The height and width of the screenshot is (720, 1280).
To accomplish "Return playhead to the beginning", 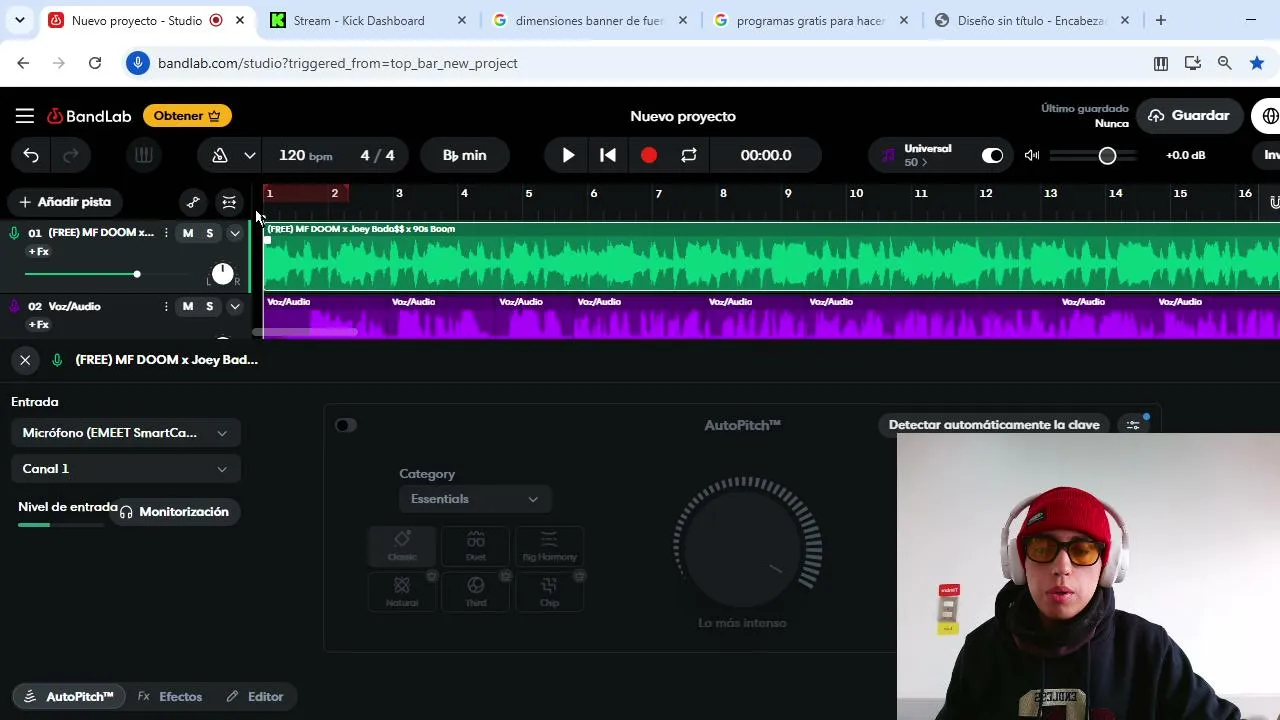I will click(x=608, y=155).
